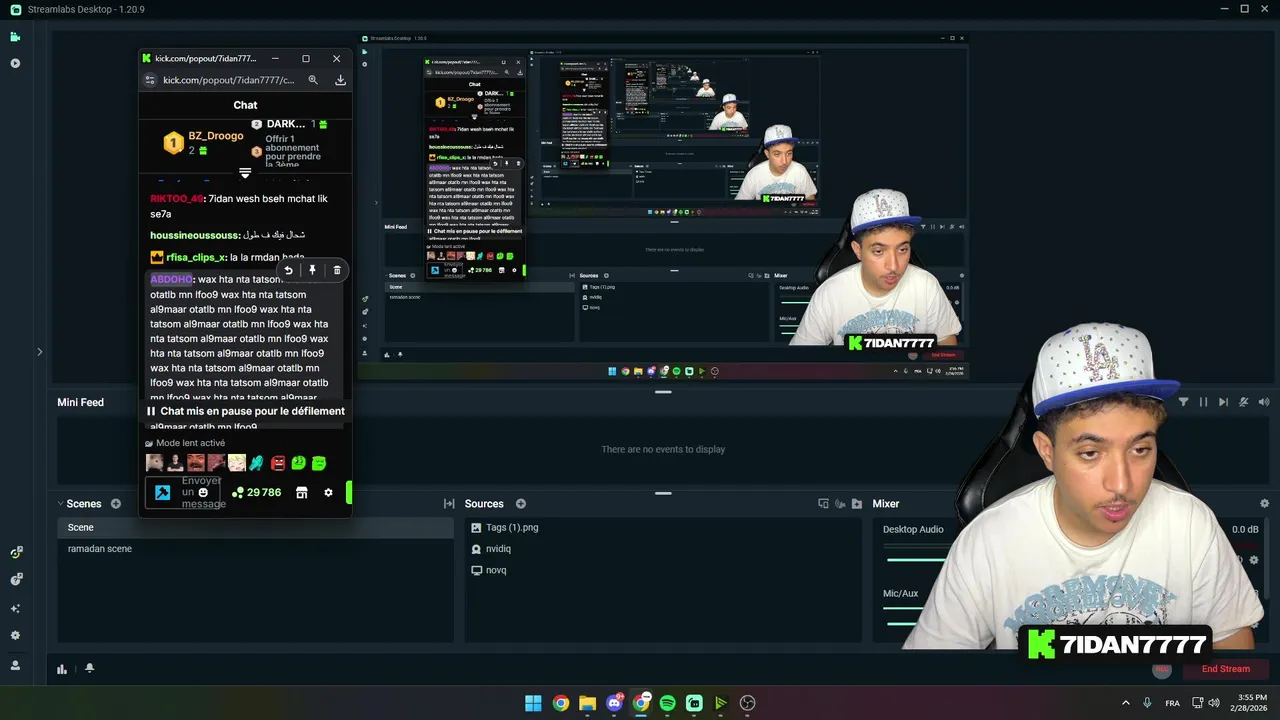Open File Explorer from the taskbar
The image size is (1280, 720).
click(x=587, y=703)
